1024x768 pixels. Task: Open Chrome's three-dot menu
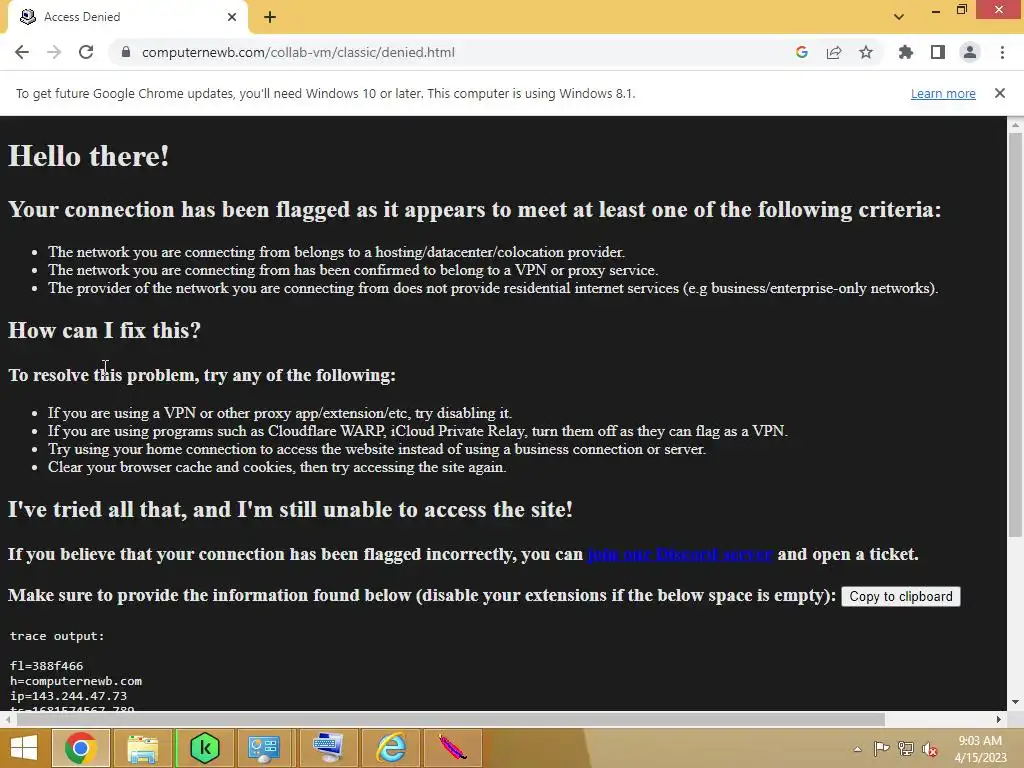coord(1002,52)
